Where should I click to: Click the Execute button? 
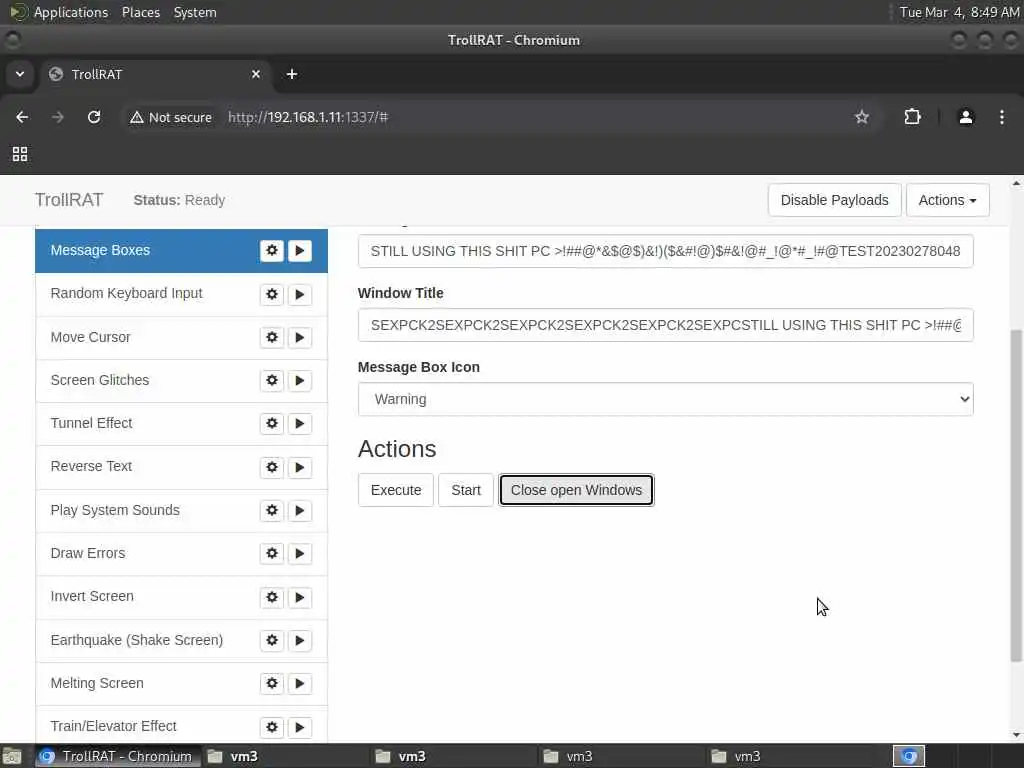[x=396, y=490]
